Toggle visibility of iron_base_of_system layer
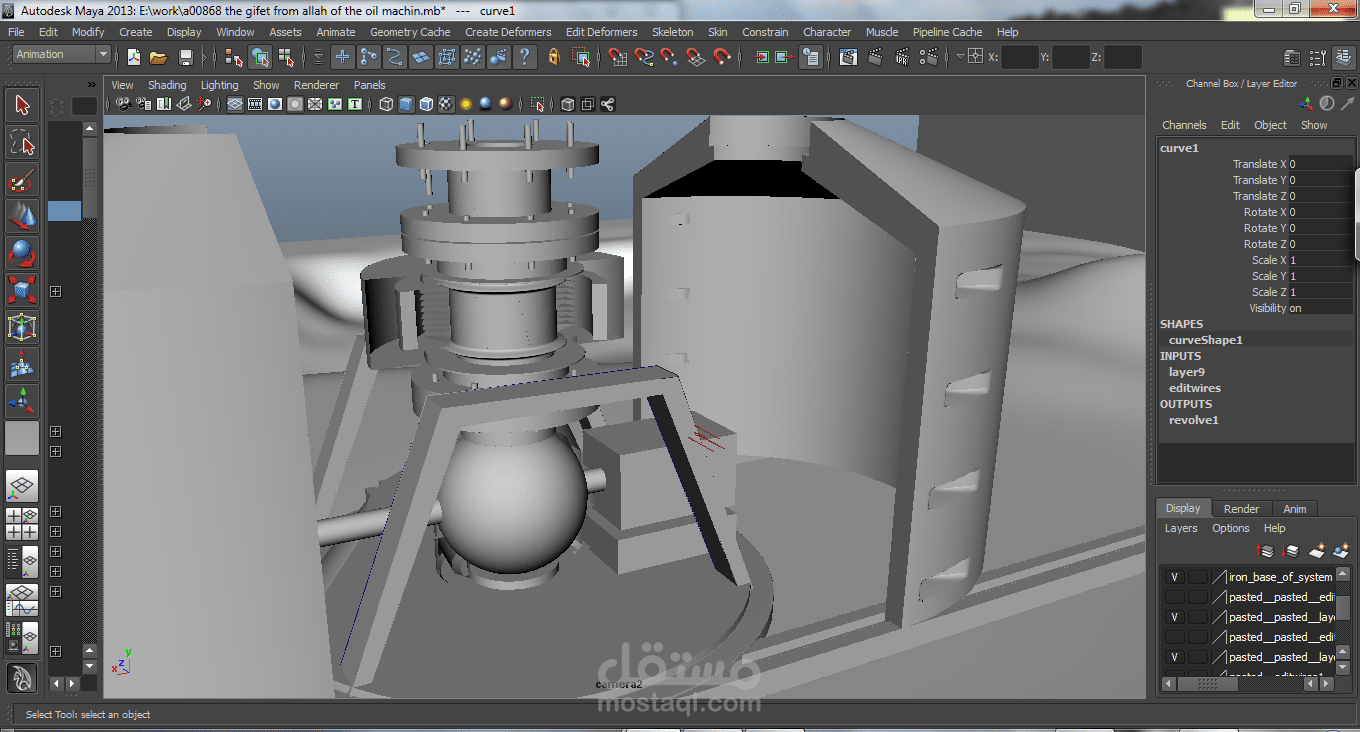 tap(1174, 577)
